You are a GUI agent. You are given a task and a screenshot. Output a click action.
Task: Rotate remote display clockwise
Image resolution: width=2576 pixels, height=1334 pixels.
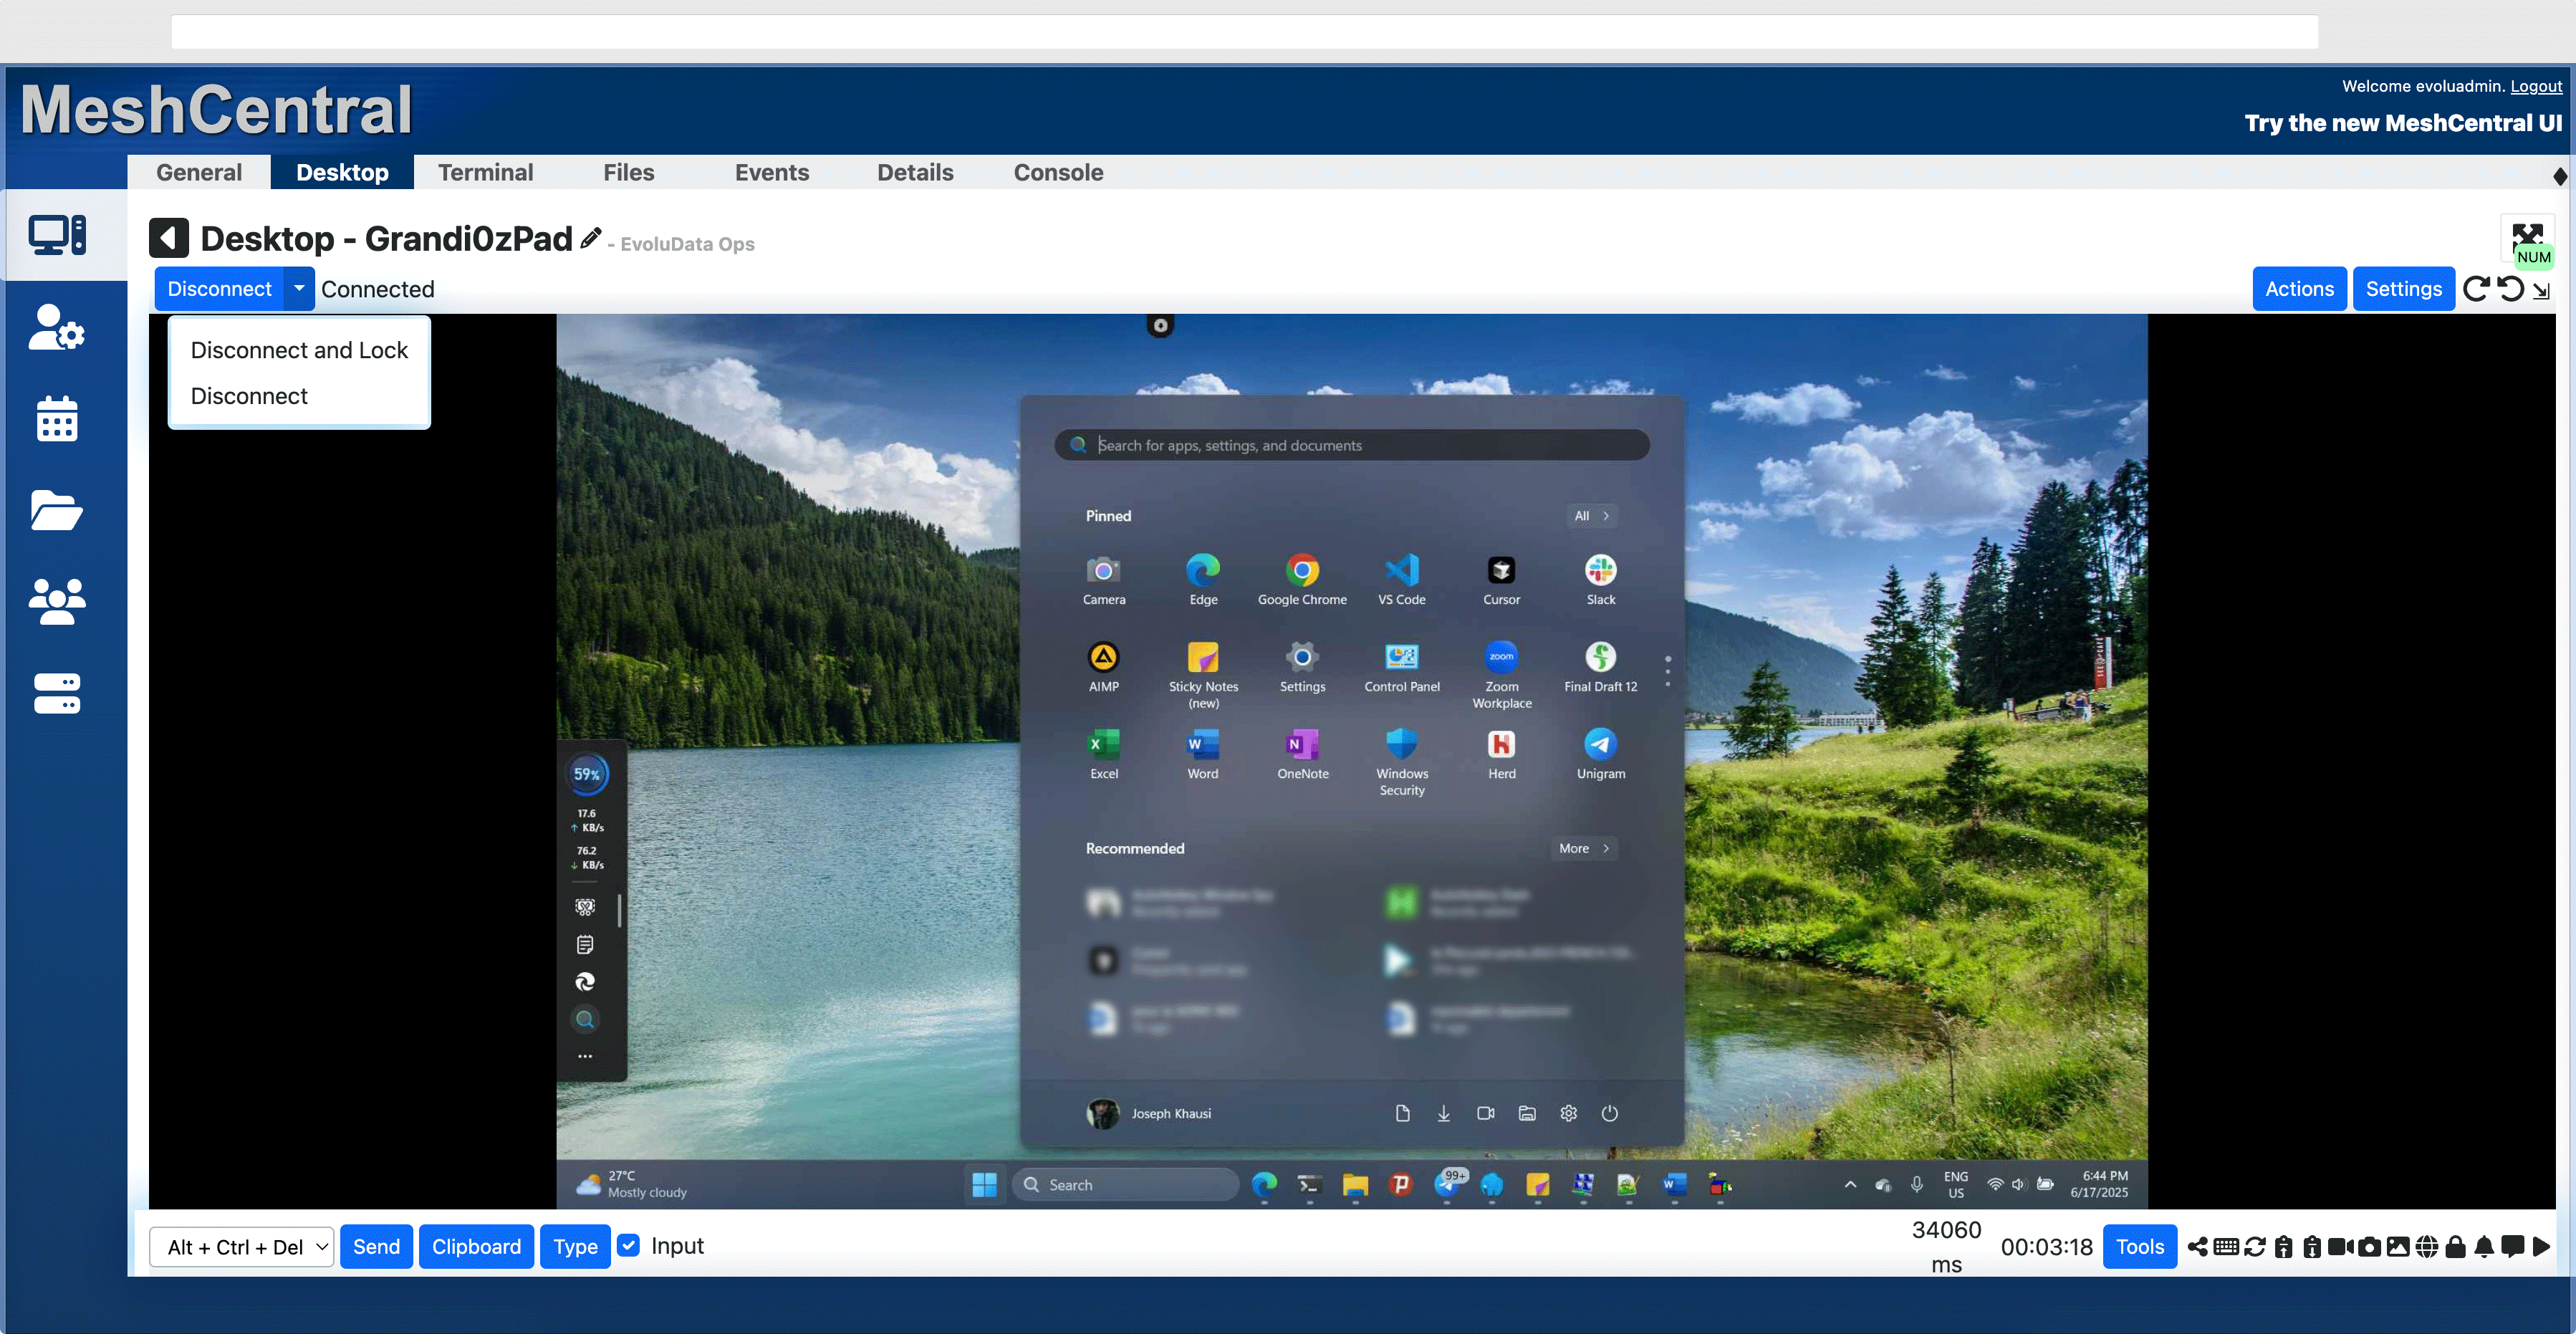click(x=2476, y=289)
